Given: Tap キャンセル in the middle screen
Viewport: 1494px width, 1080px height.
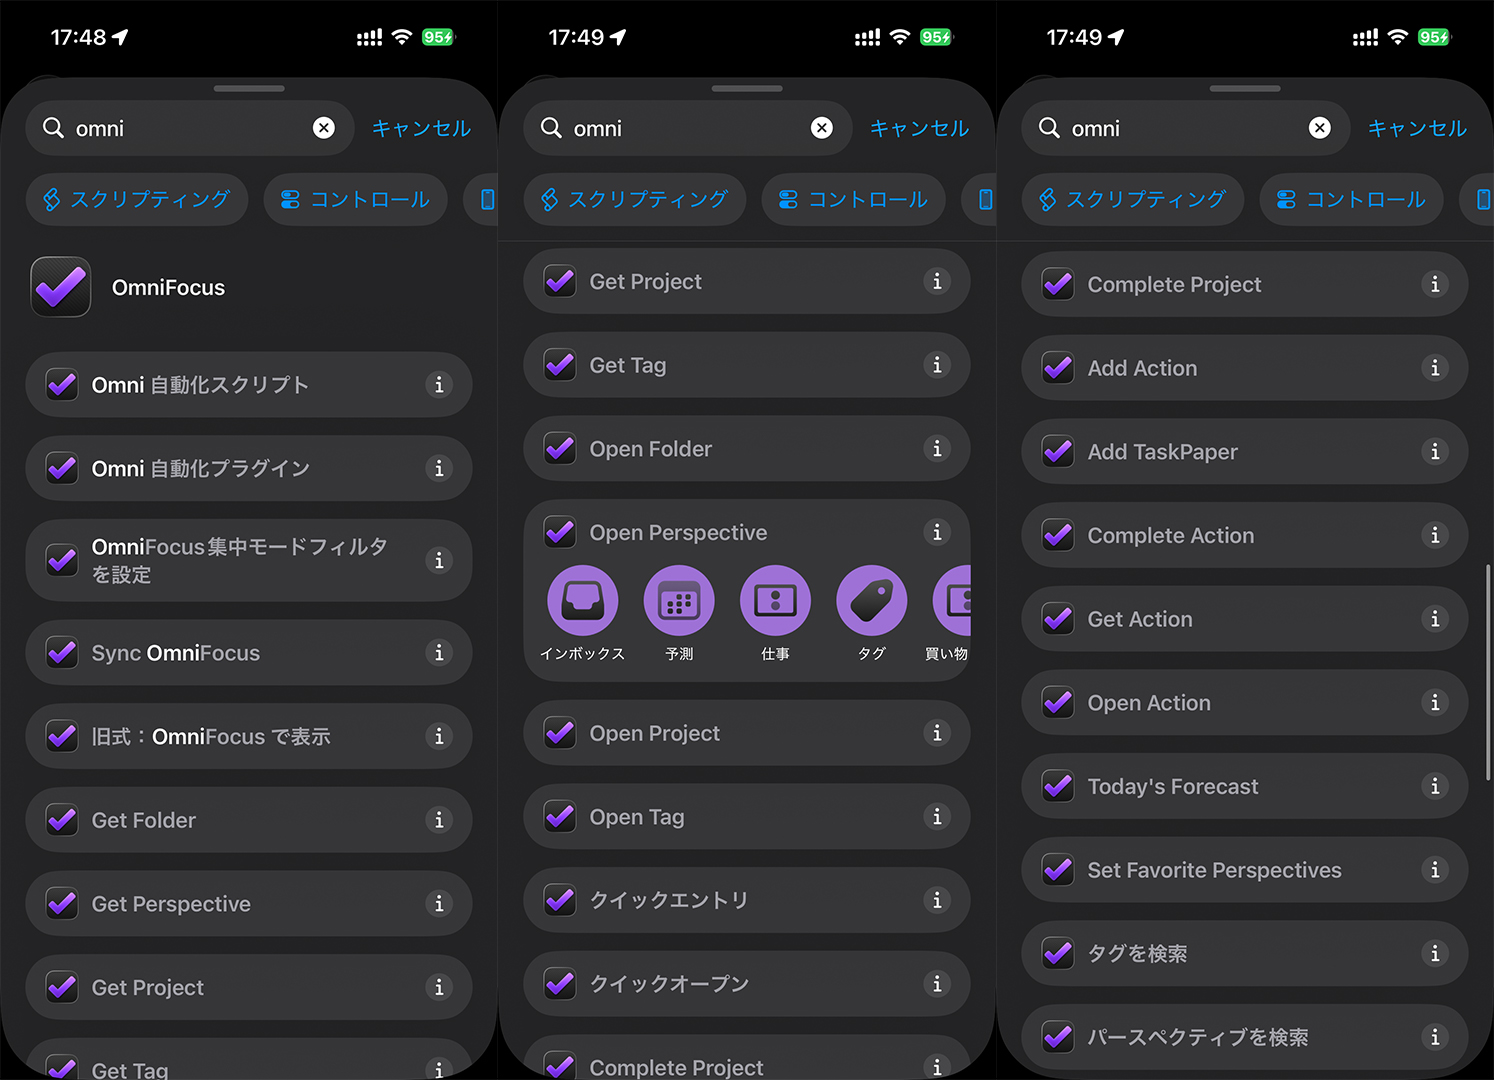Looking at the screenshot, I should click(919, 128).
